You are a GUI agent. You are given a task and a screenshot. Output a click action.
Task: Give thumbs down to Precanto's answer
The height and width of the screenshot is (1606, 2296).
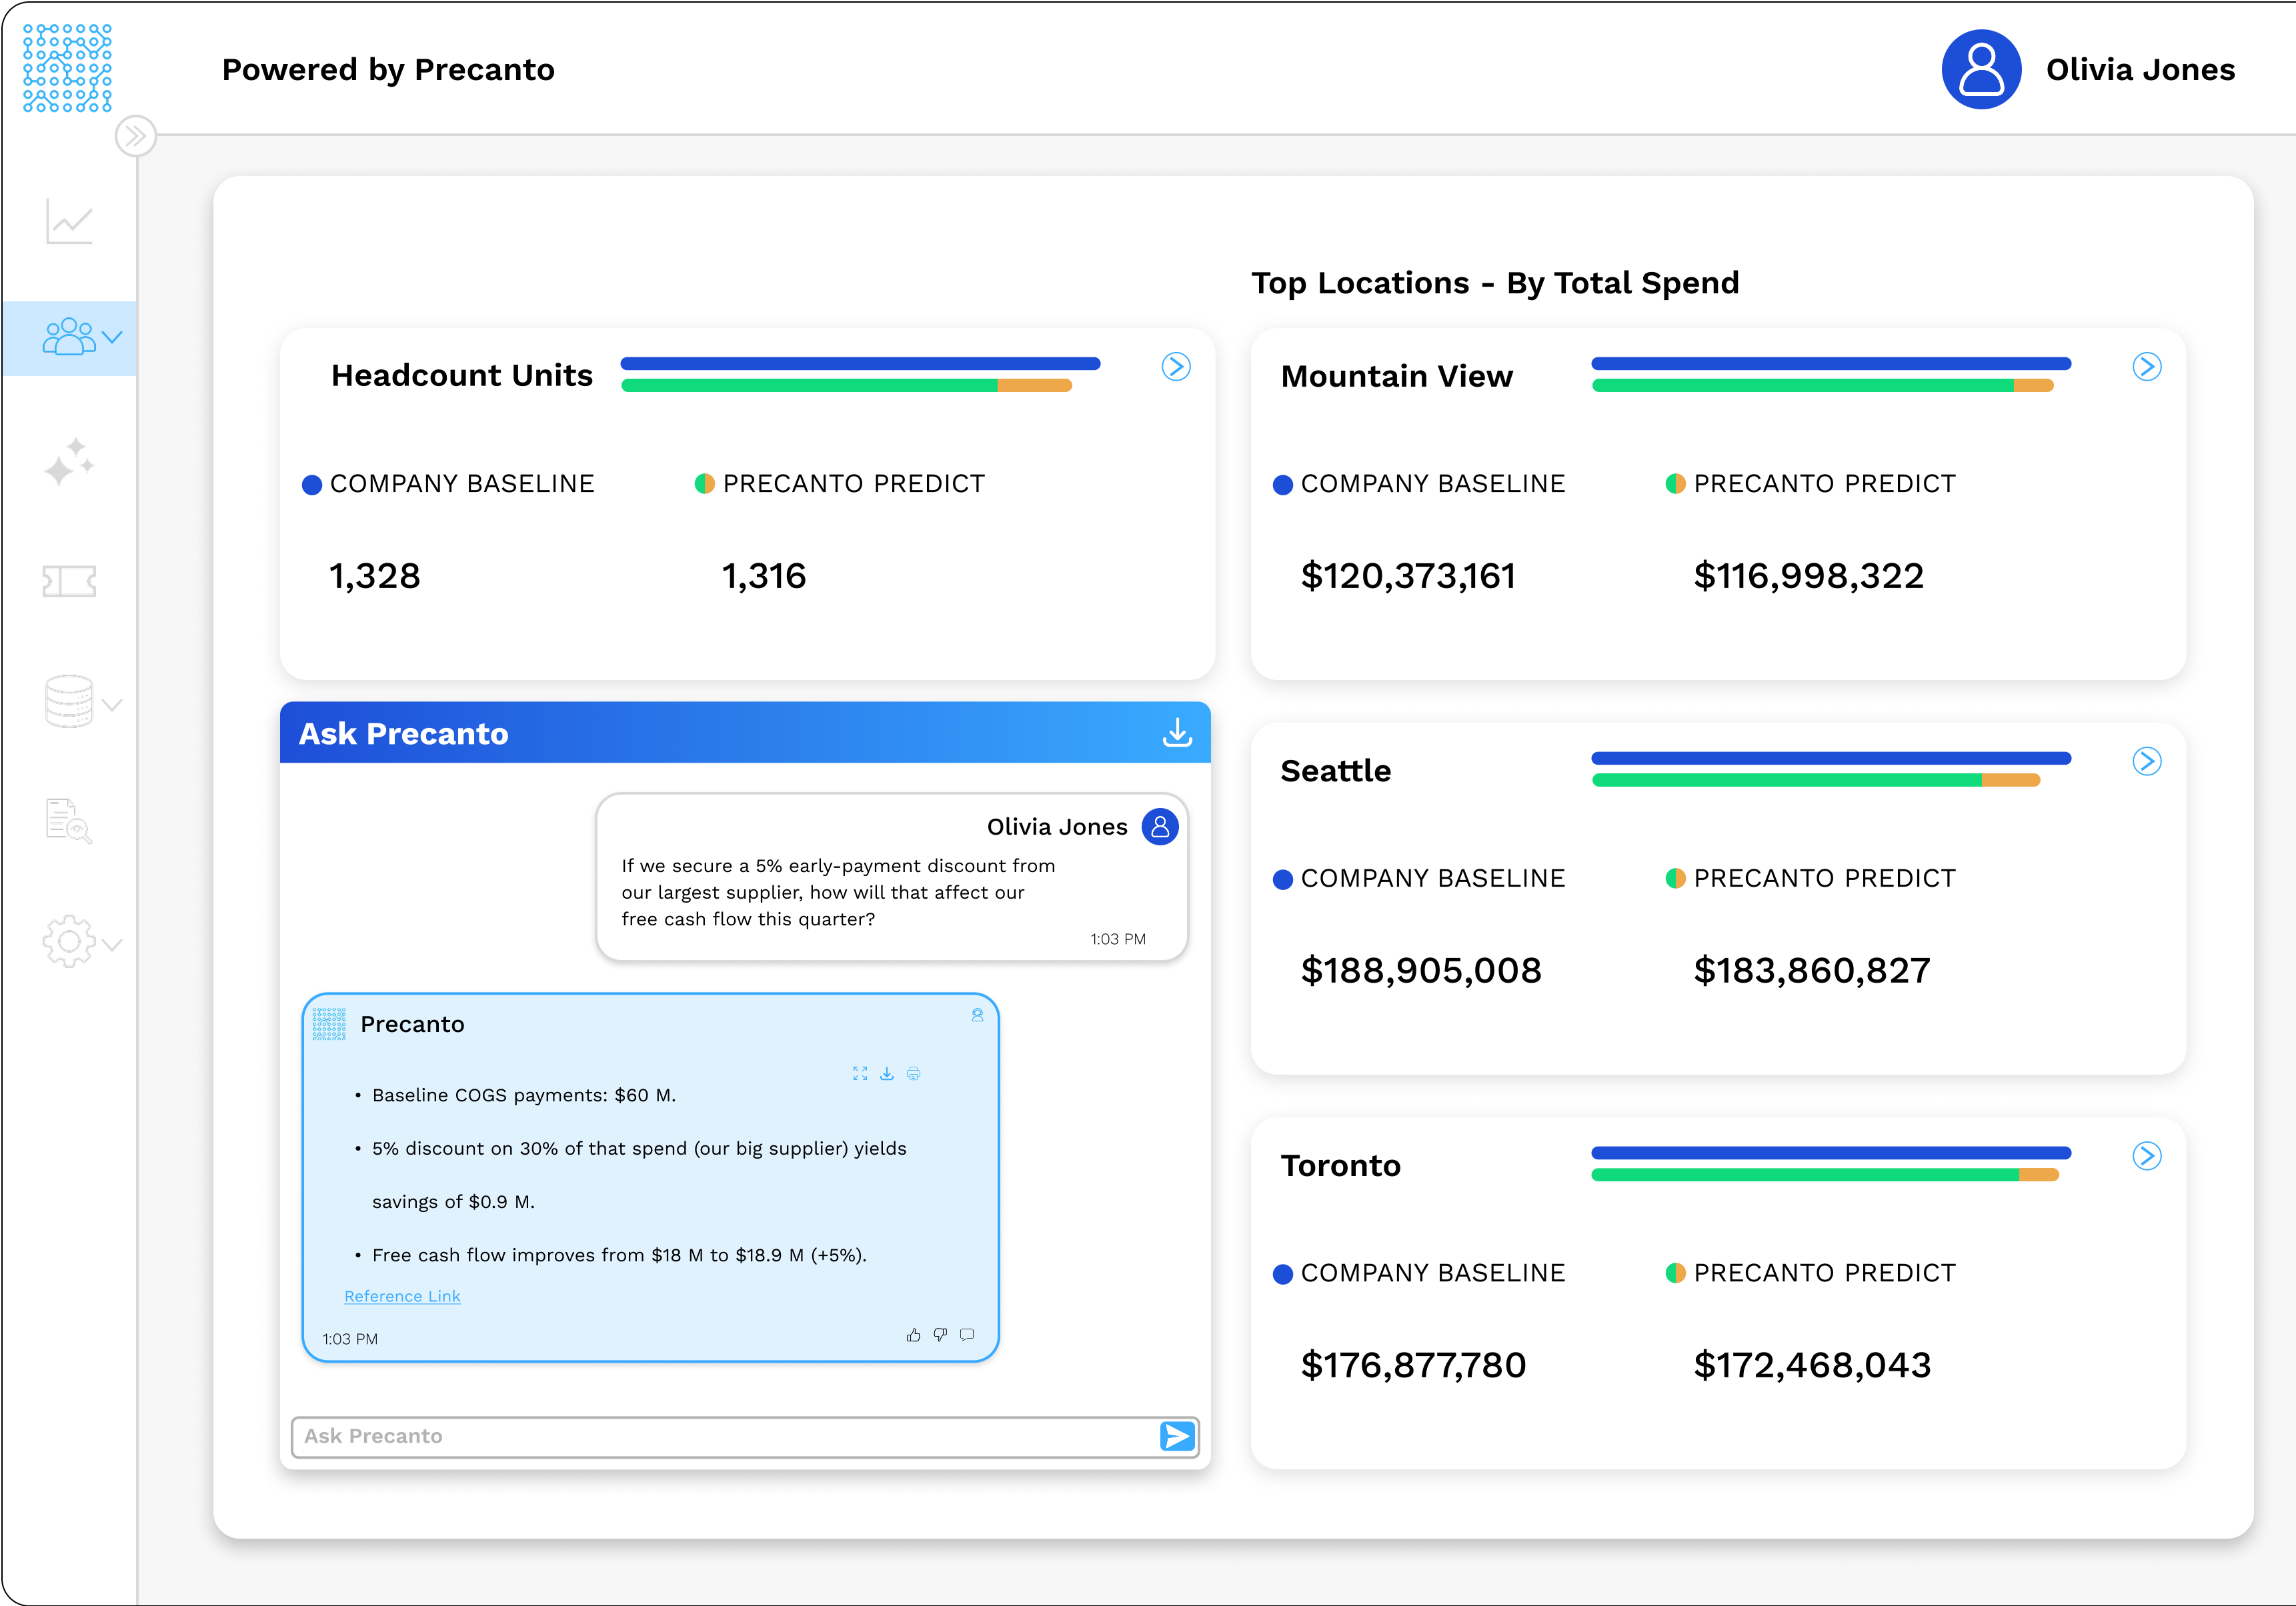[940, 1335]
